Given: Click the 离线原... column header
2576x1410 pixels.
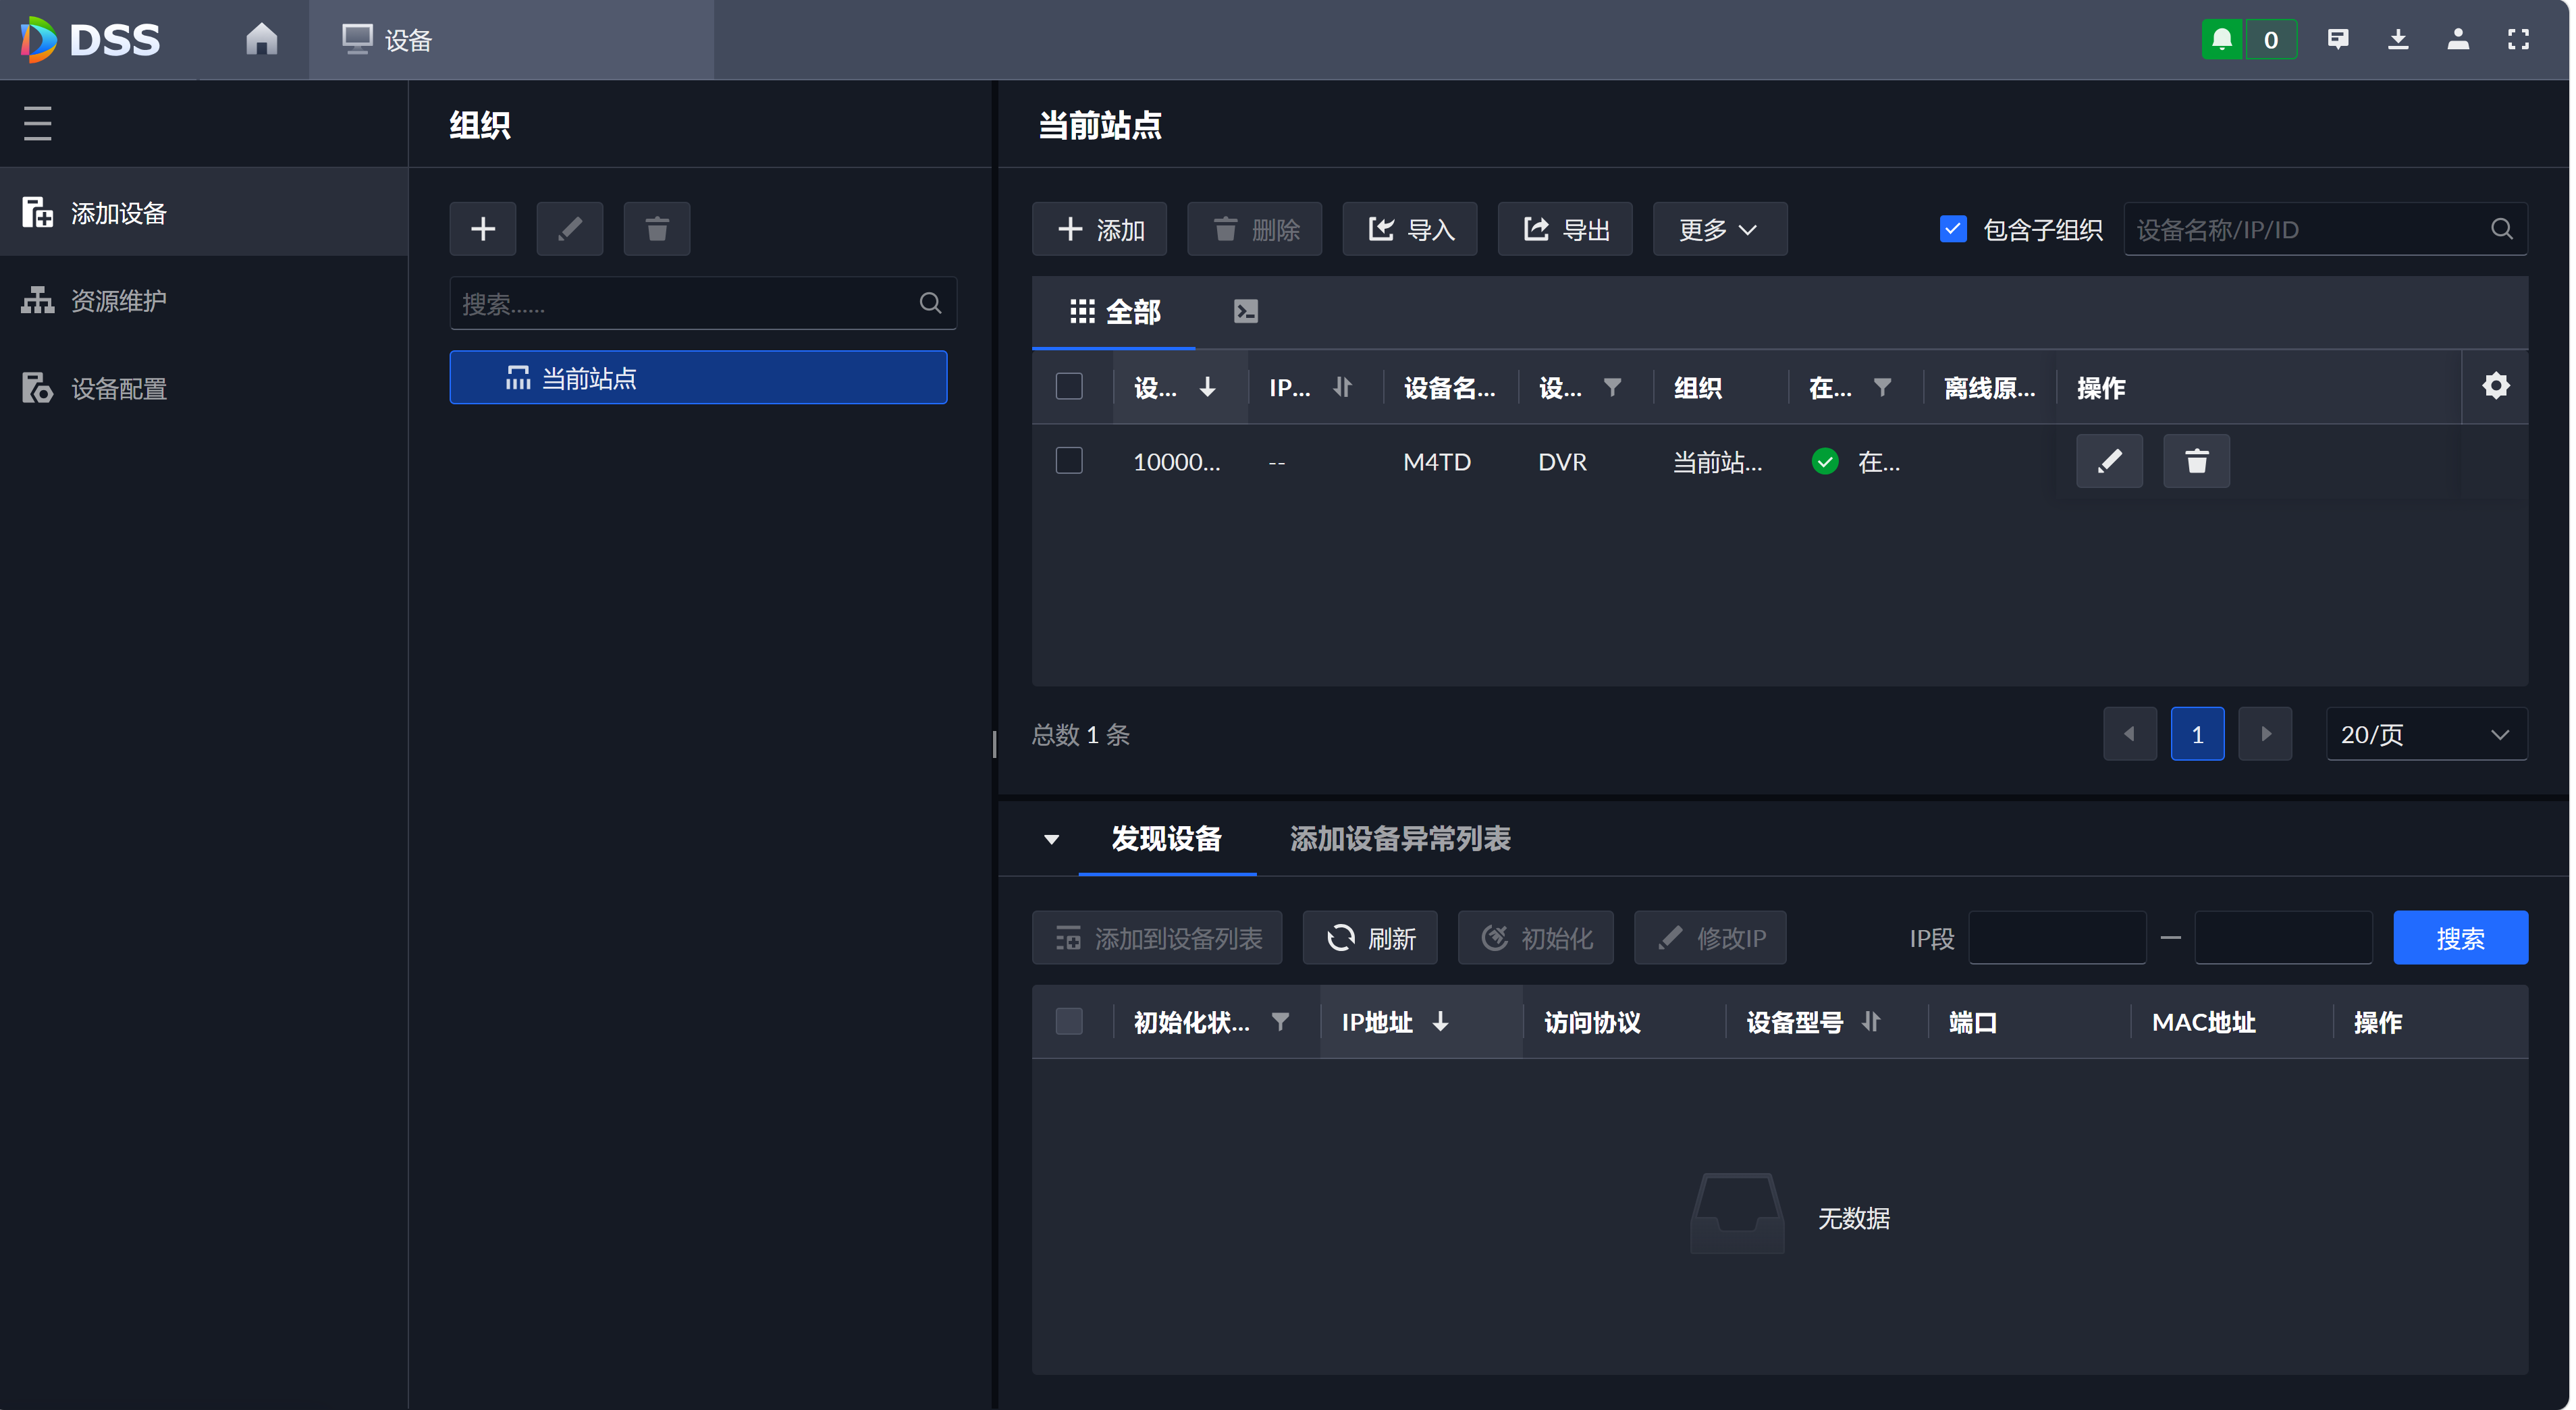Looking at the screenshot, I should (x=1990, y=387).
